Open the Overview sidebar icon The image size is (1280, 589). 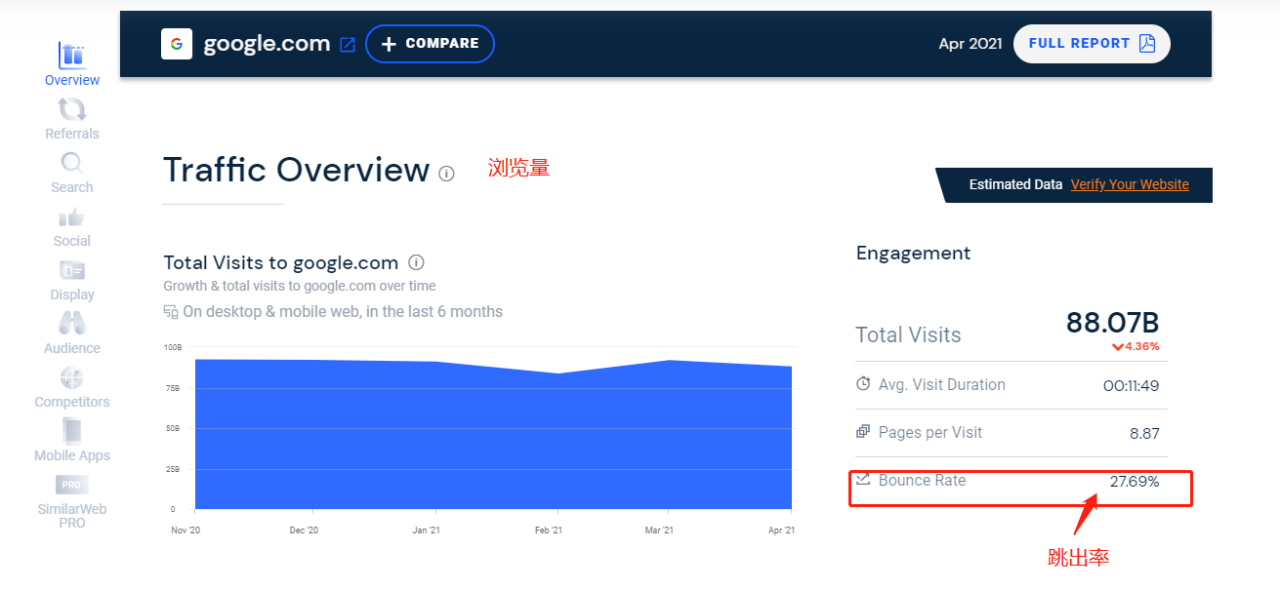click(72, 56)
